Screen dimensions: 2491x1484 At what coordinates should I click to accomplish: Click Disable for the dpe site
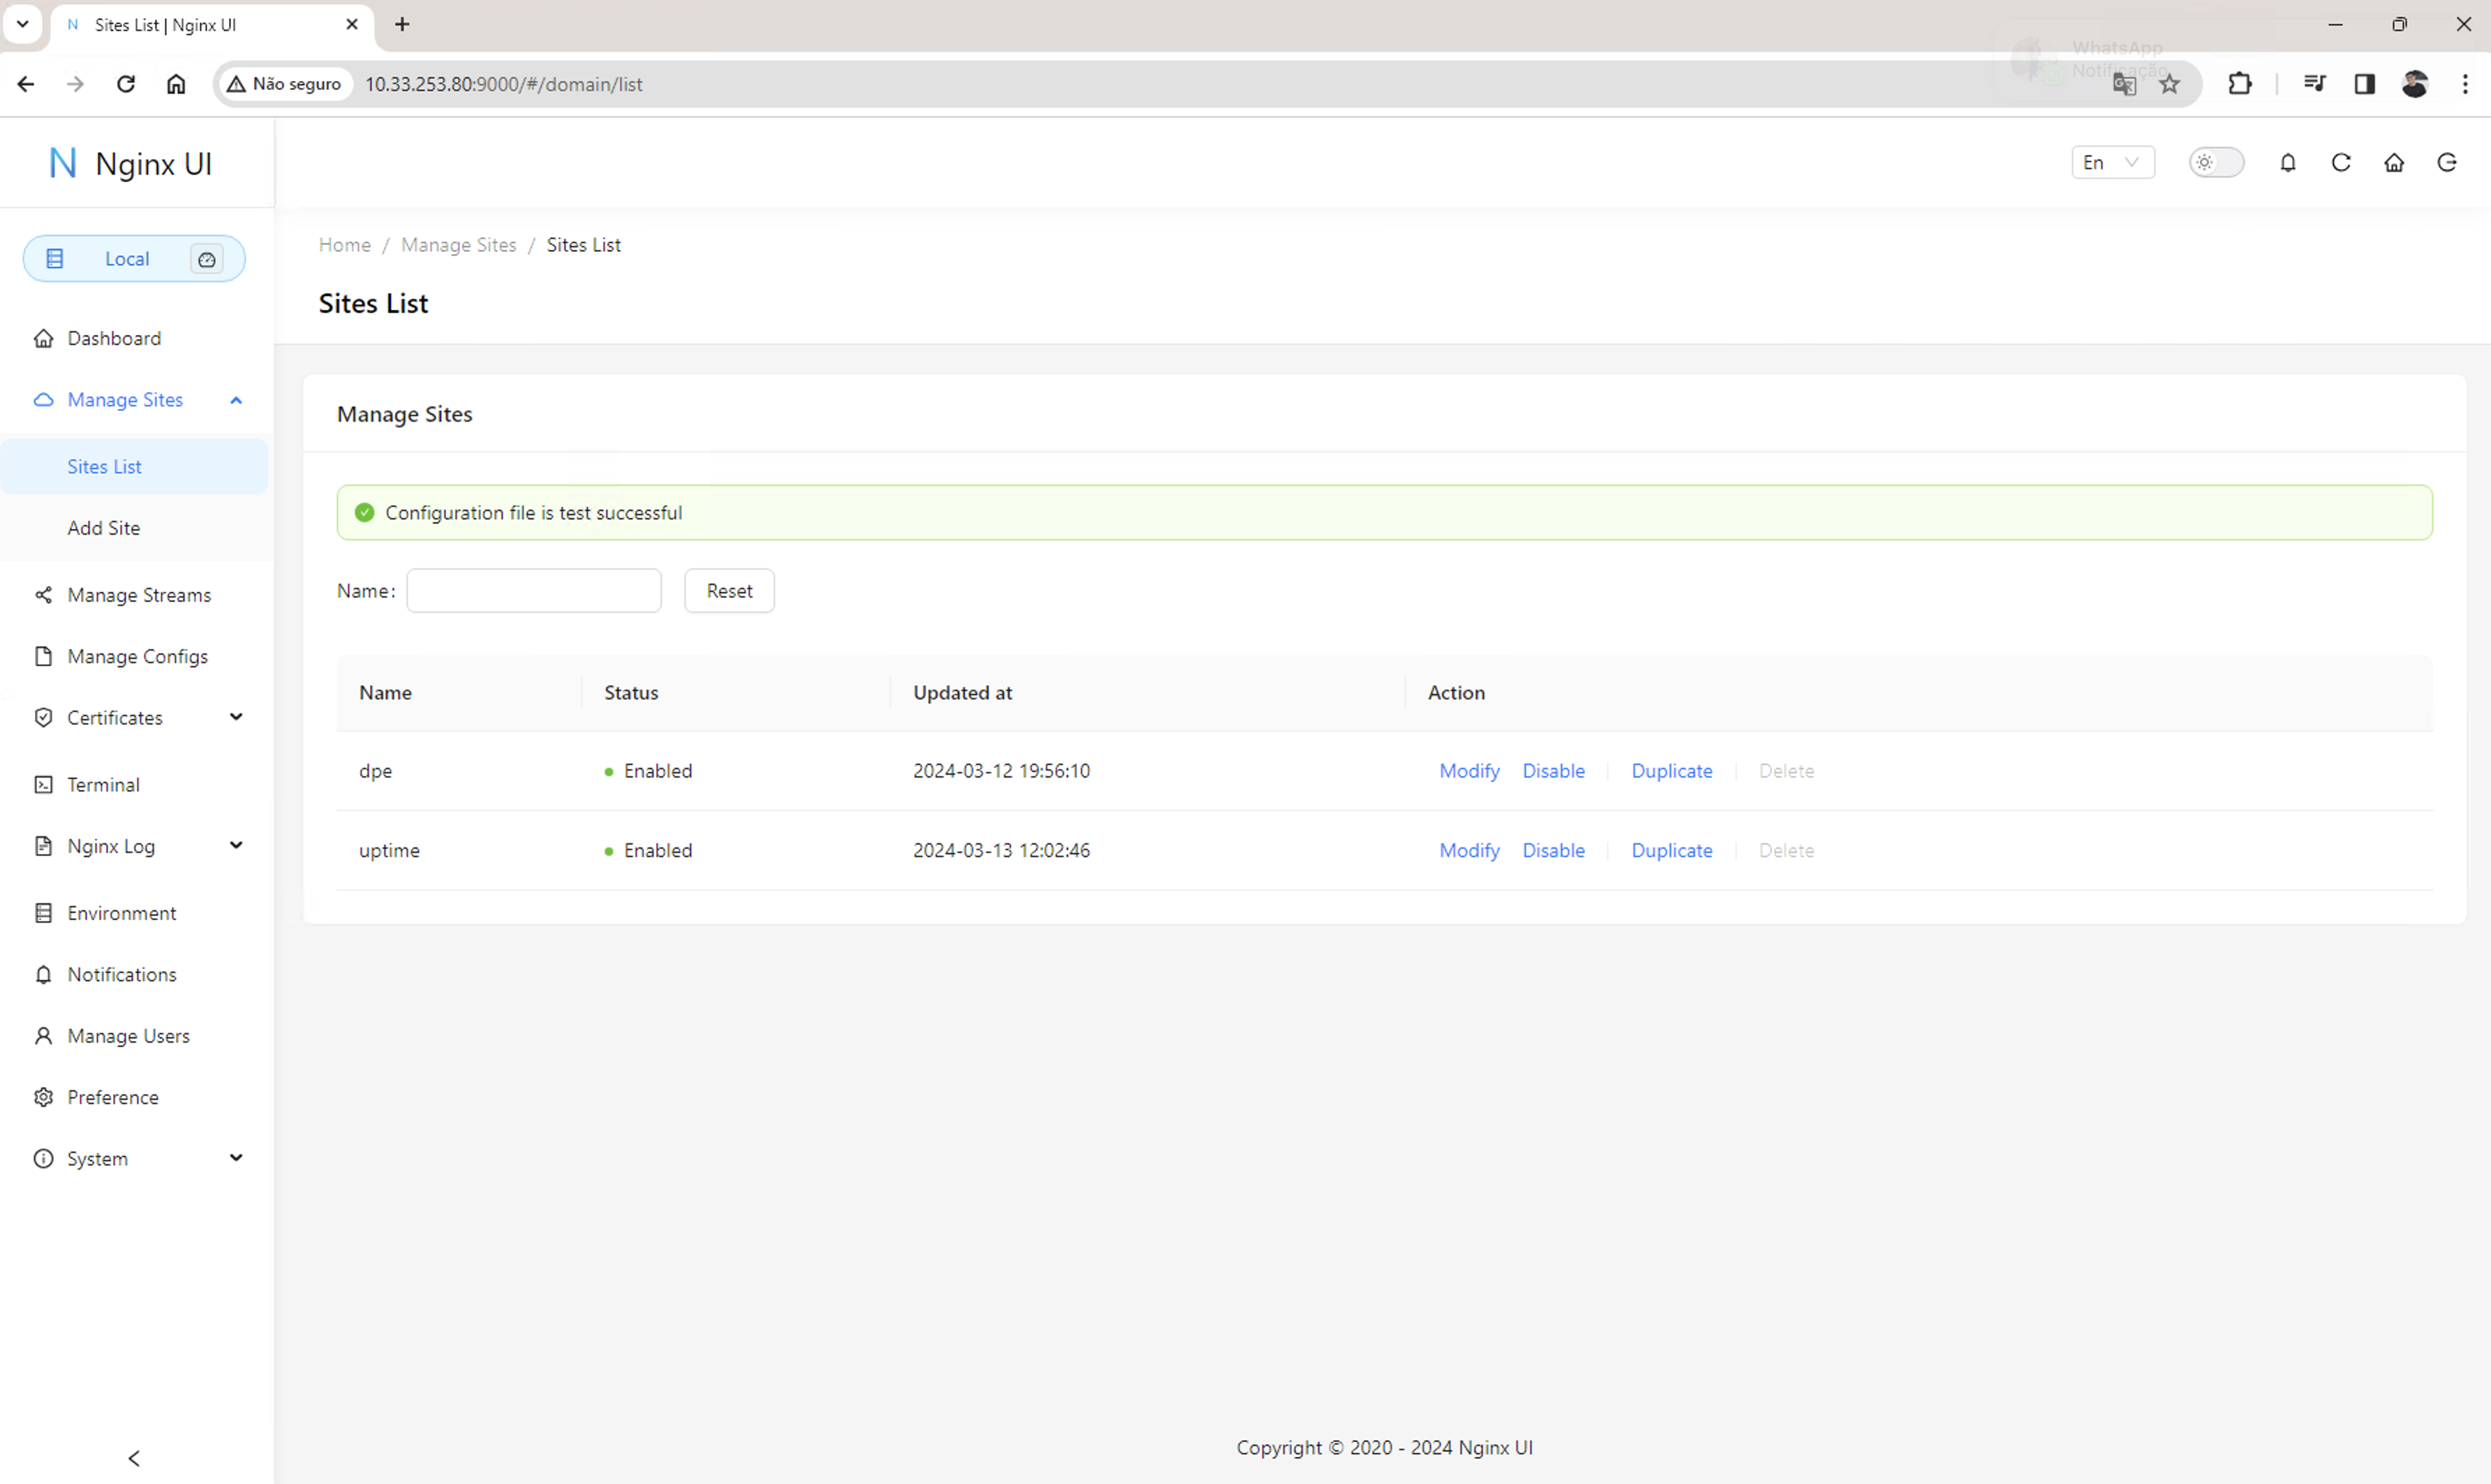[x=1553, y=771]
